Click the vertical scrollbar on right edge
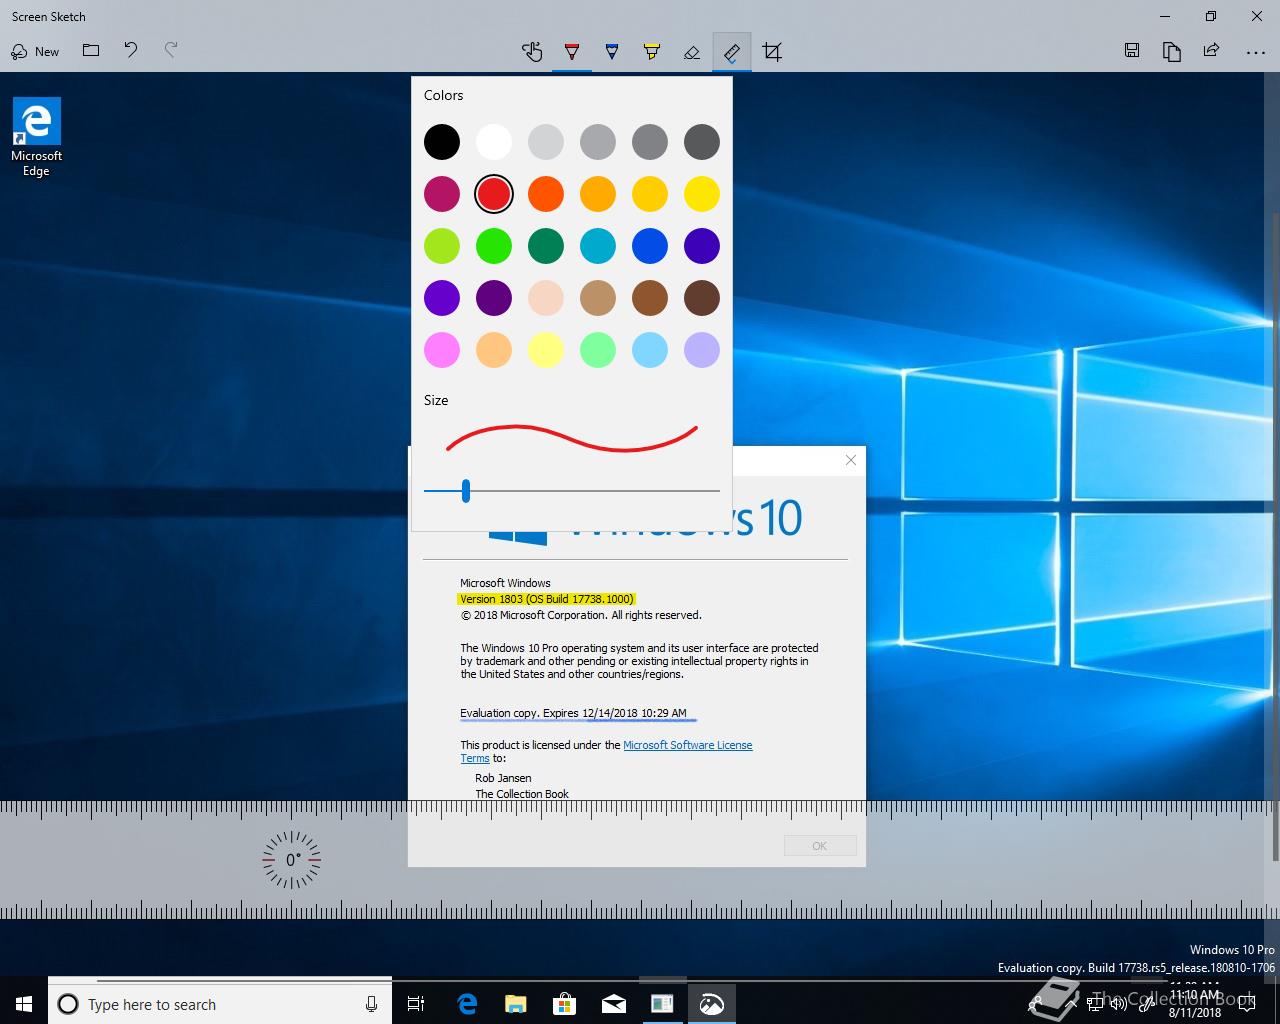This screenshot has width=1280, height=1024. (1275, 534)
